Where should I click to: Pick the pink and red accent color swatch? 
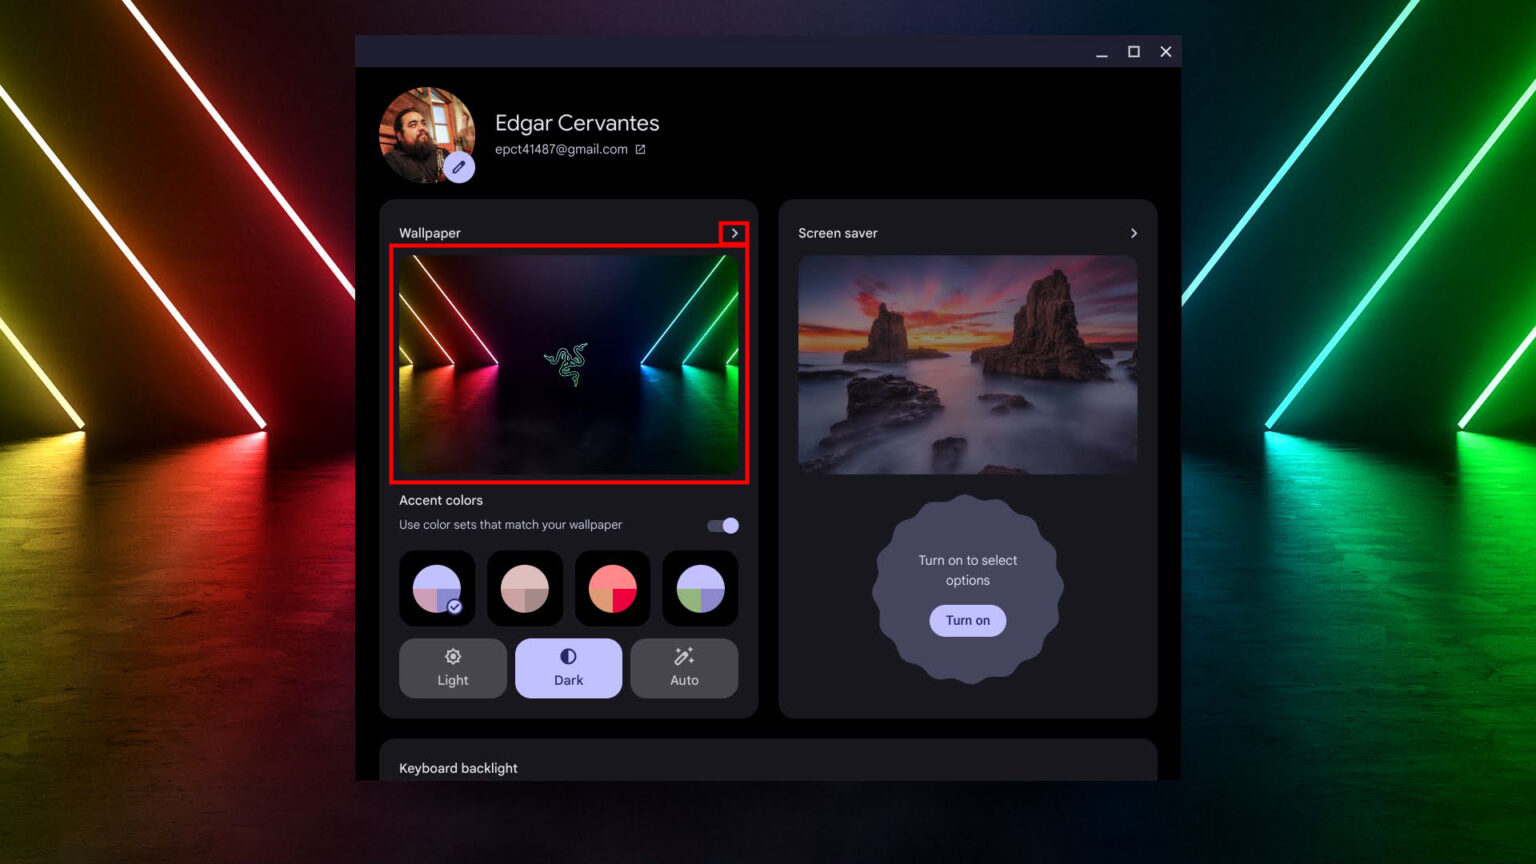[x=612, y=588]
